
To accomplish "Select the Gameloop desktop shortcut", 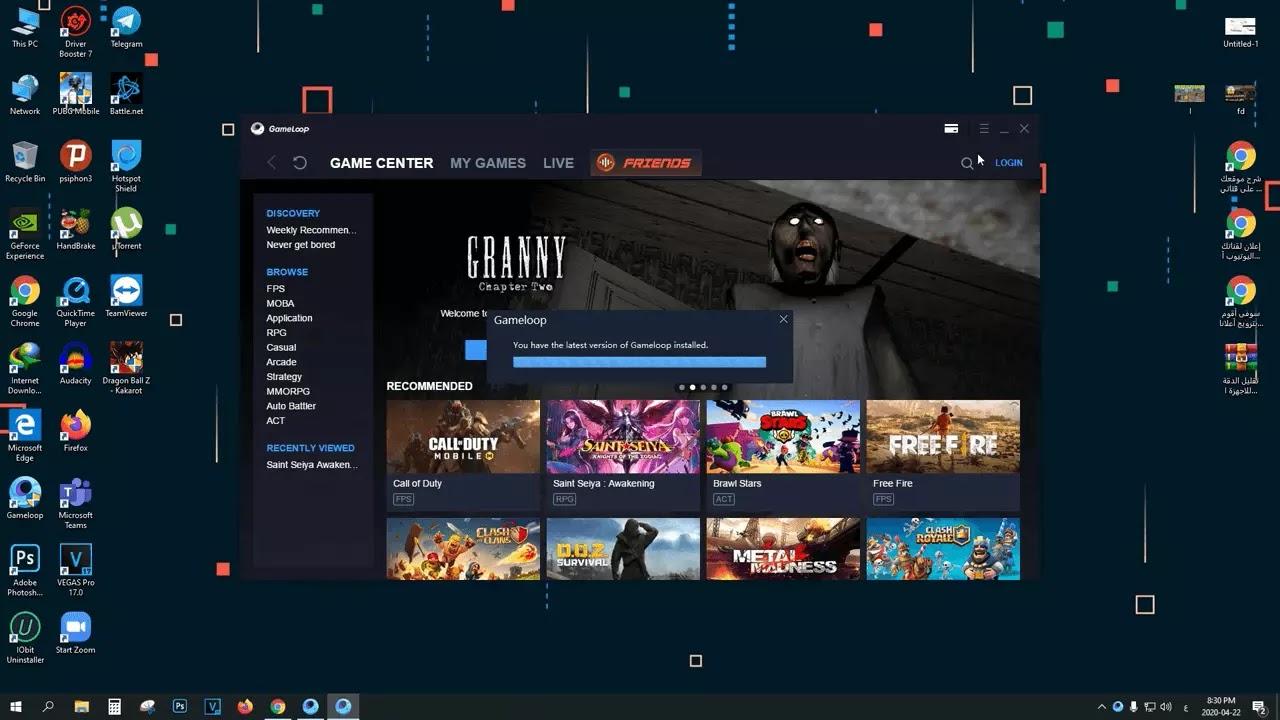I will (x=25, y=499).
